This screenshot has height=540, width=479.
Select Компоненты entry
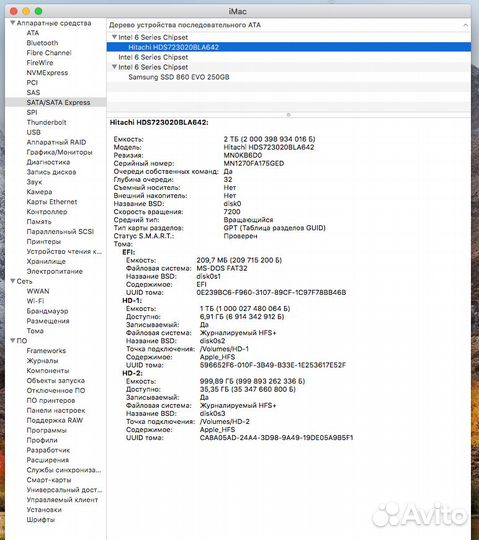[48, 371]
